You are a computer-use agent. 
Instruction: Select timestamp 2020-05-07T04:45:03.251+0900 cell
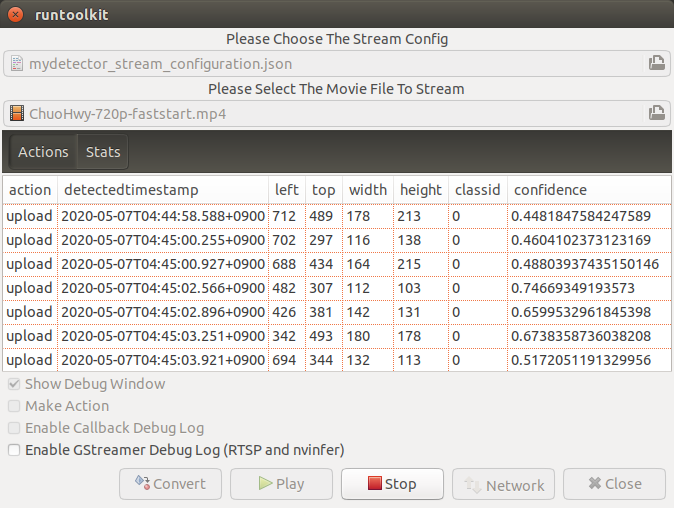point(163,337)
